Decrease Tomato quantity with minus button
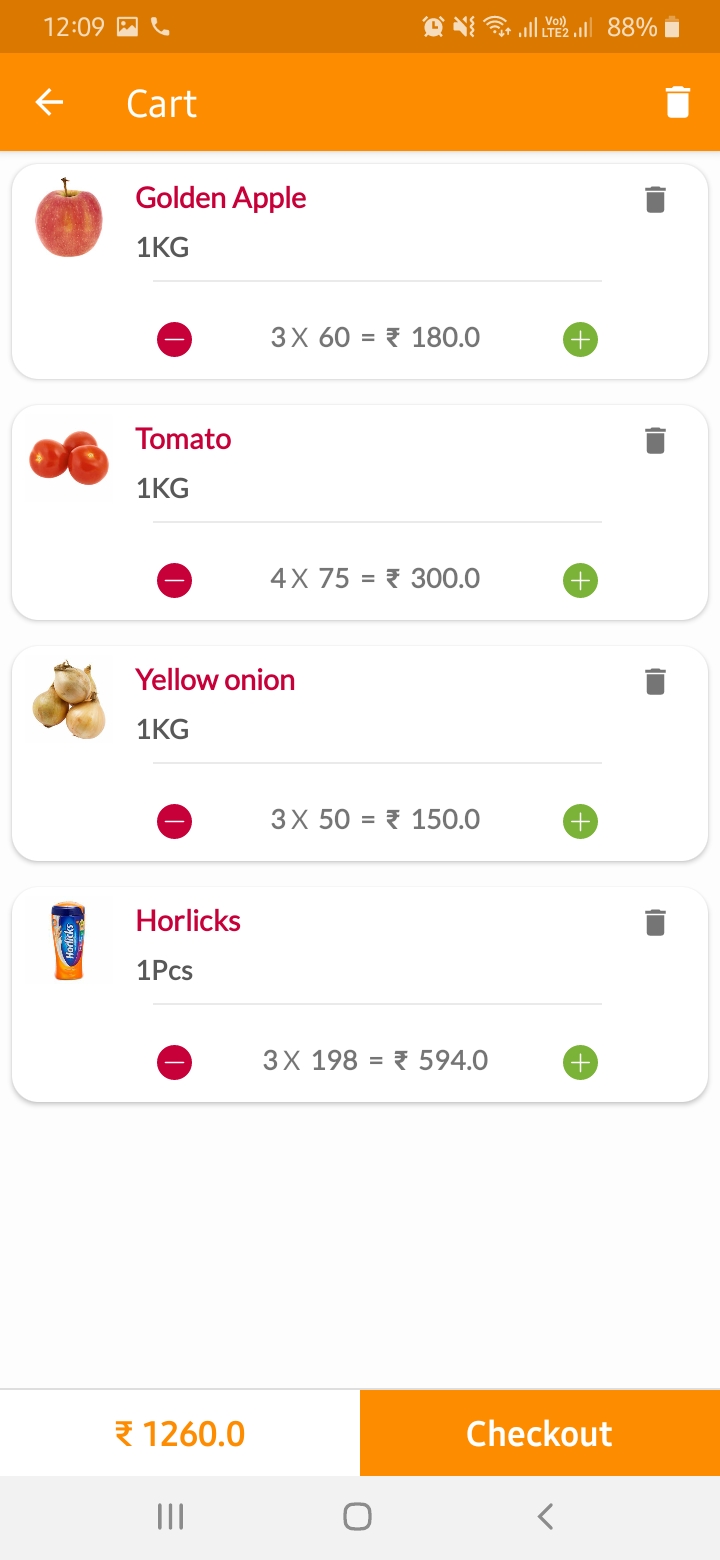This screenshot has height=1560, width=720. click(x=174, y=580)
